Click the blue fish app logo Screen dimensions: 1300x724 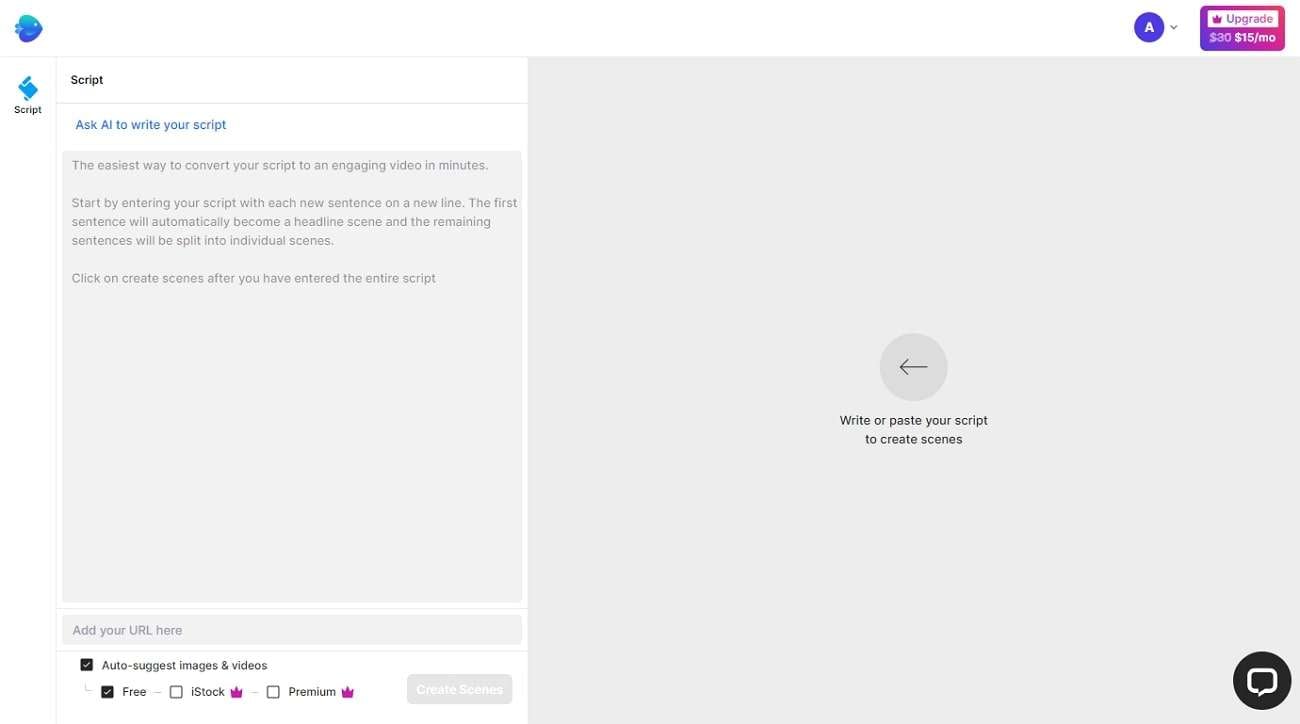click(x=28, y=28)
